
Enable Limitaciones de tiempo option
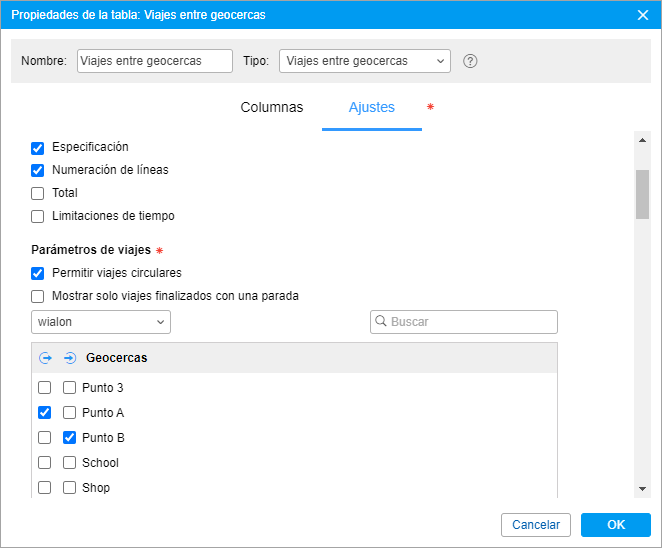point(38,216)
